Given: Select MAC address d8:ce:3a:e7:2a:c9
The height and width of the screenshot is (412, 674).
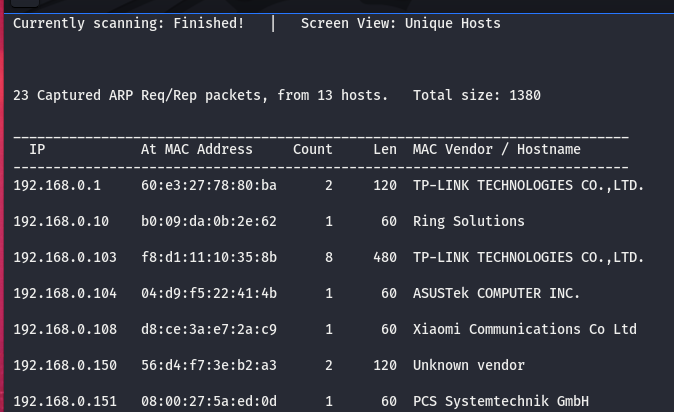Looking at the screenshot, I should click(208, 329).
